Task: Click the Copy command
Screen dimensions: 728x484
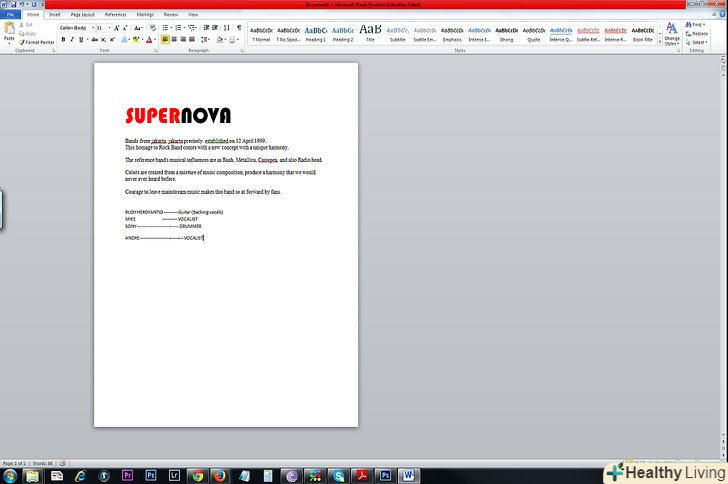Action: point(27,33)
